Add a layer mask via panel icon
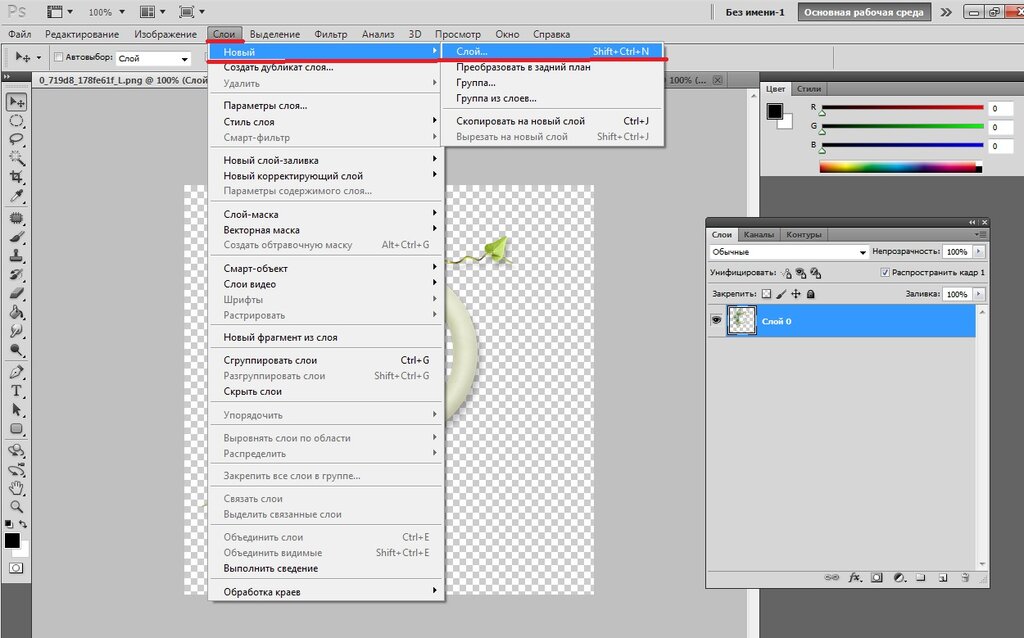The height and width of the screenshot is (638, 1024). coord(877,577)
